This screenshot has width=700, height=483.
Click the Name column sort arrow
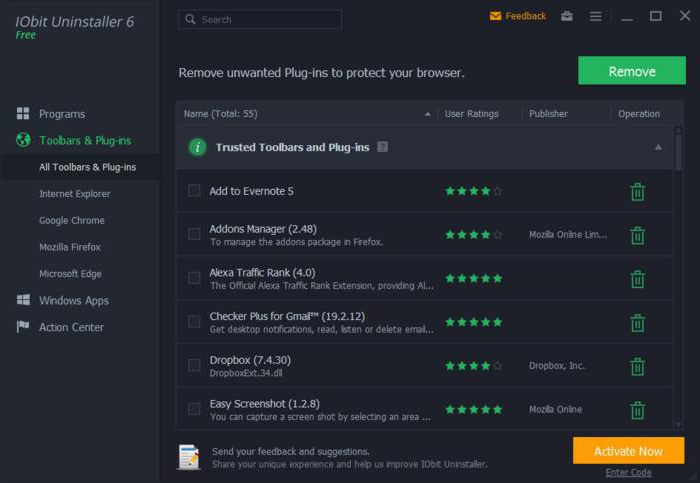coord(427,114)
